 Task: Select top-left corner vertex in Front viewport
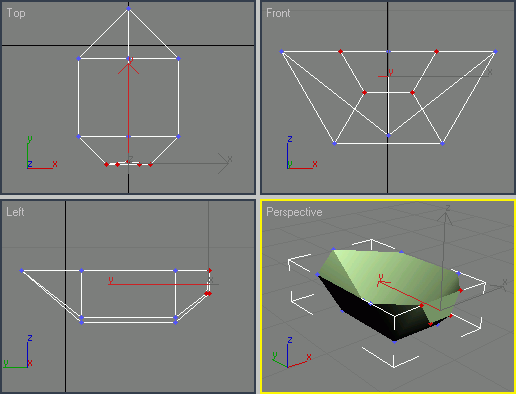tap(282, 51)
